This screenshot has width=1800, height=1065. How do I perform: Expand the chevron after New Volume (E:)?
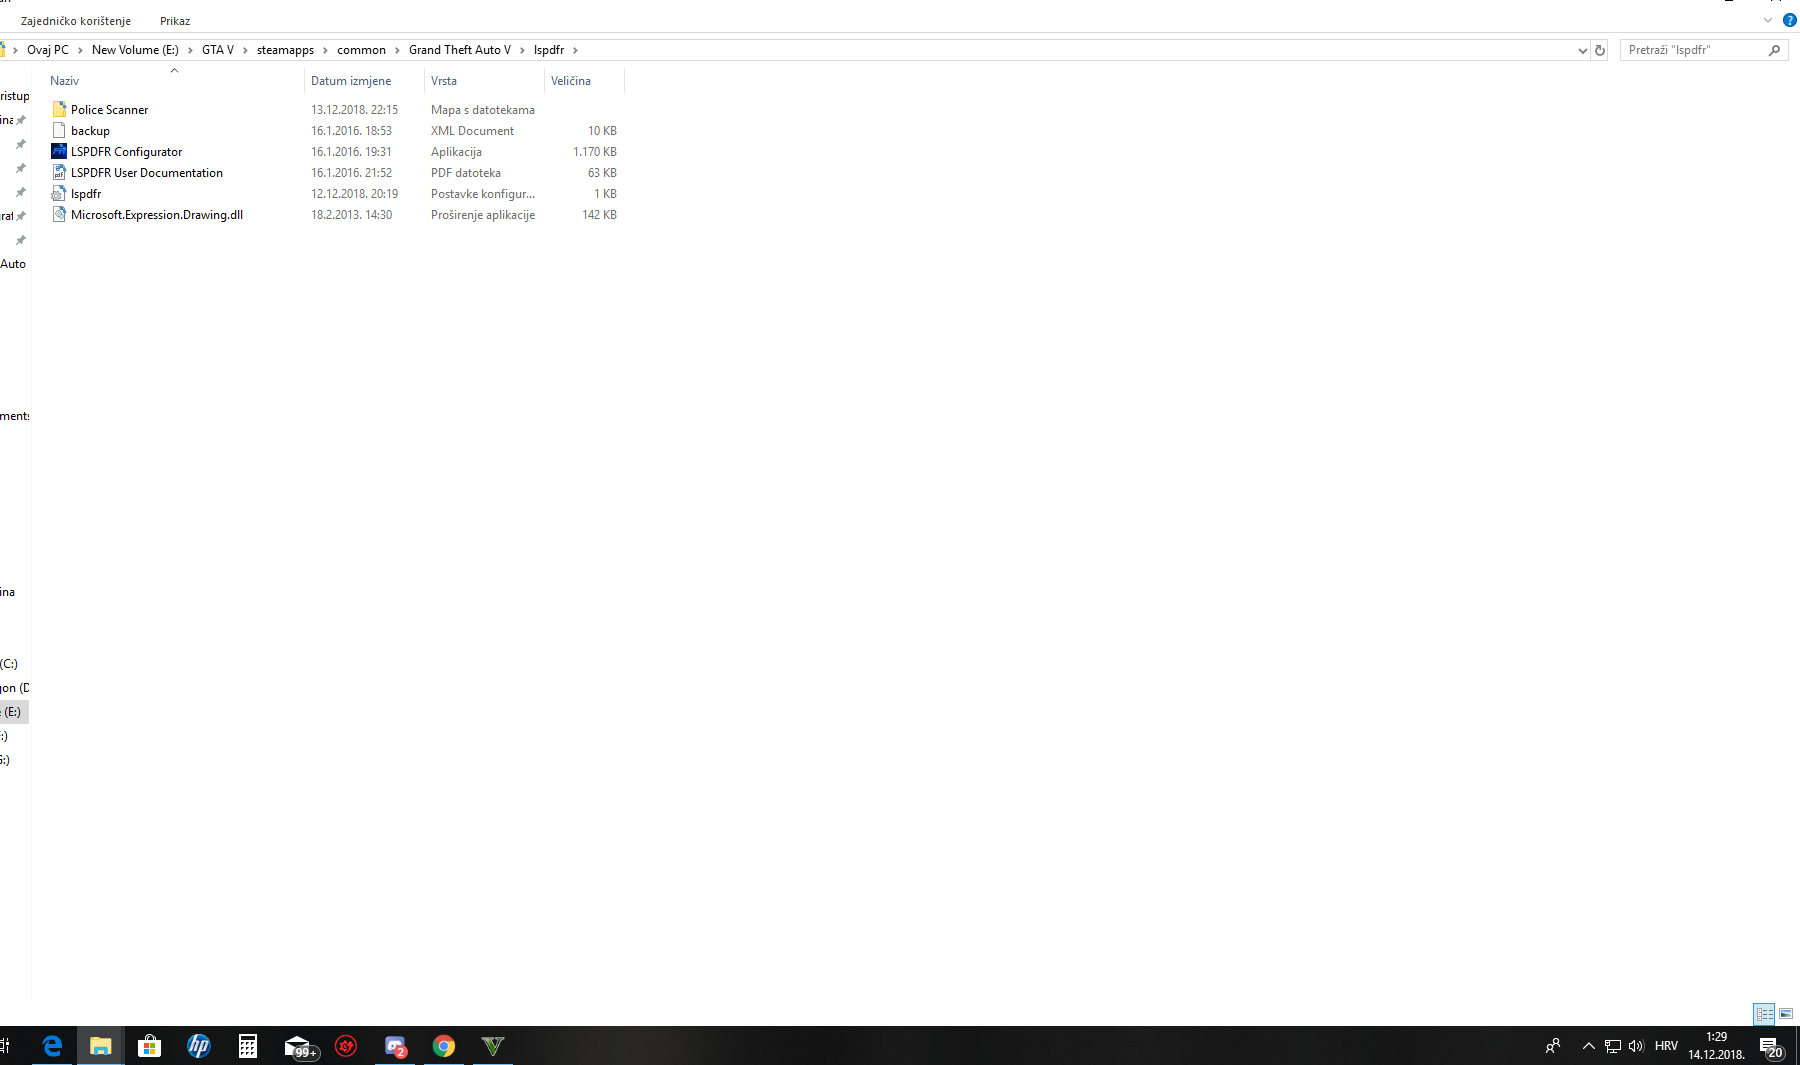tap(190, 50)
